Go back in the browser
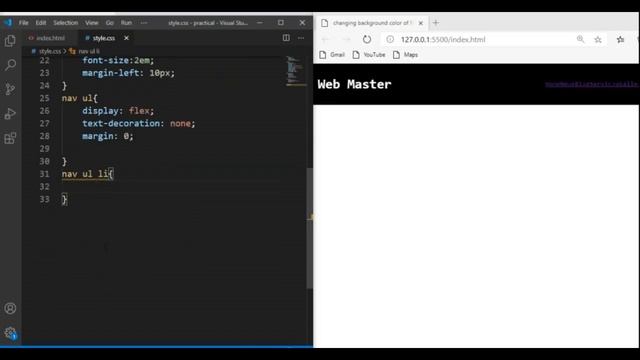 point(325,39)
